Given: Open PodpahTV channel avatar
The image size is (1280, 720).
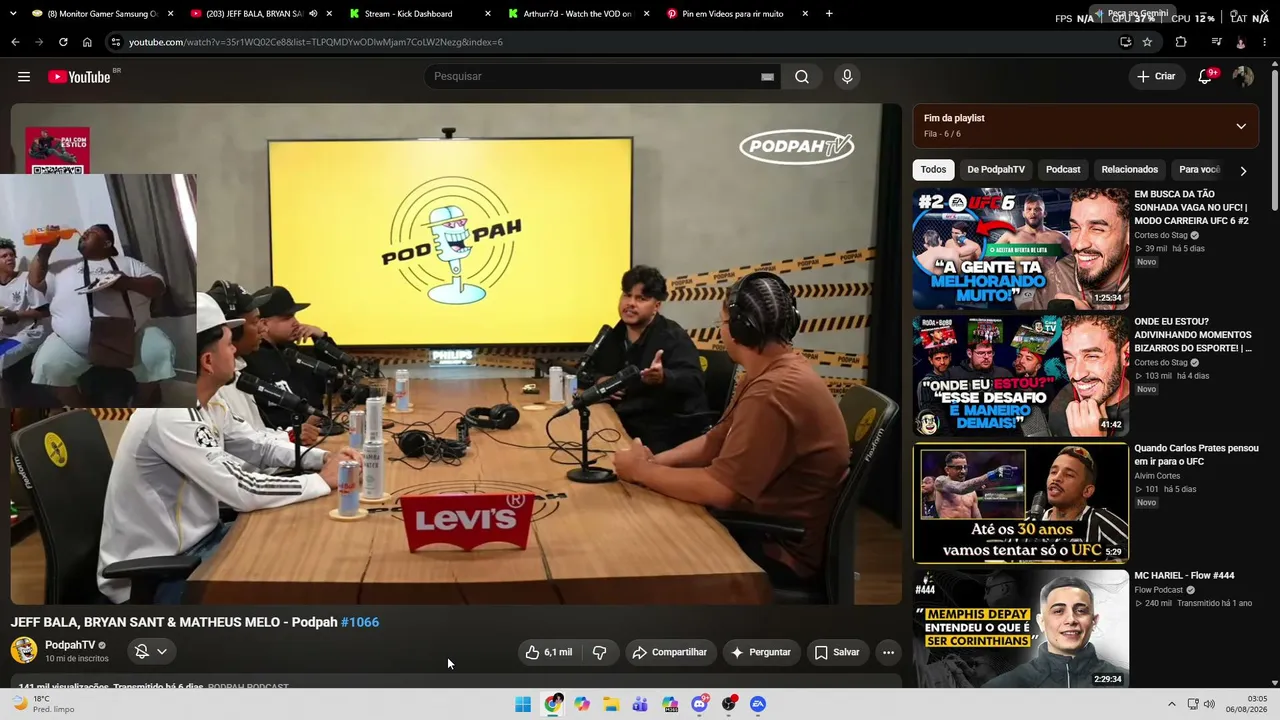Looking at the screenshot, I should (24, 651).
